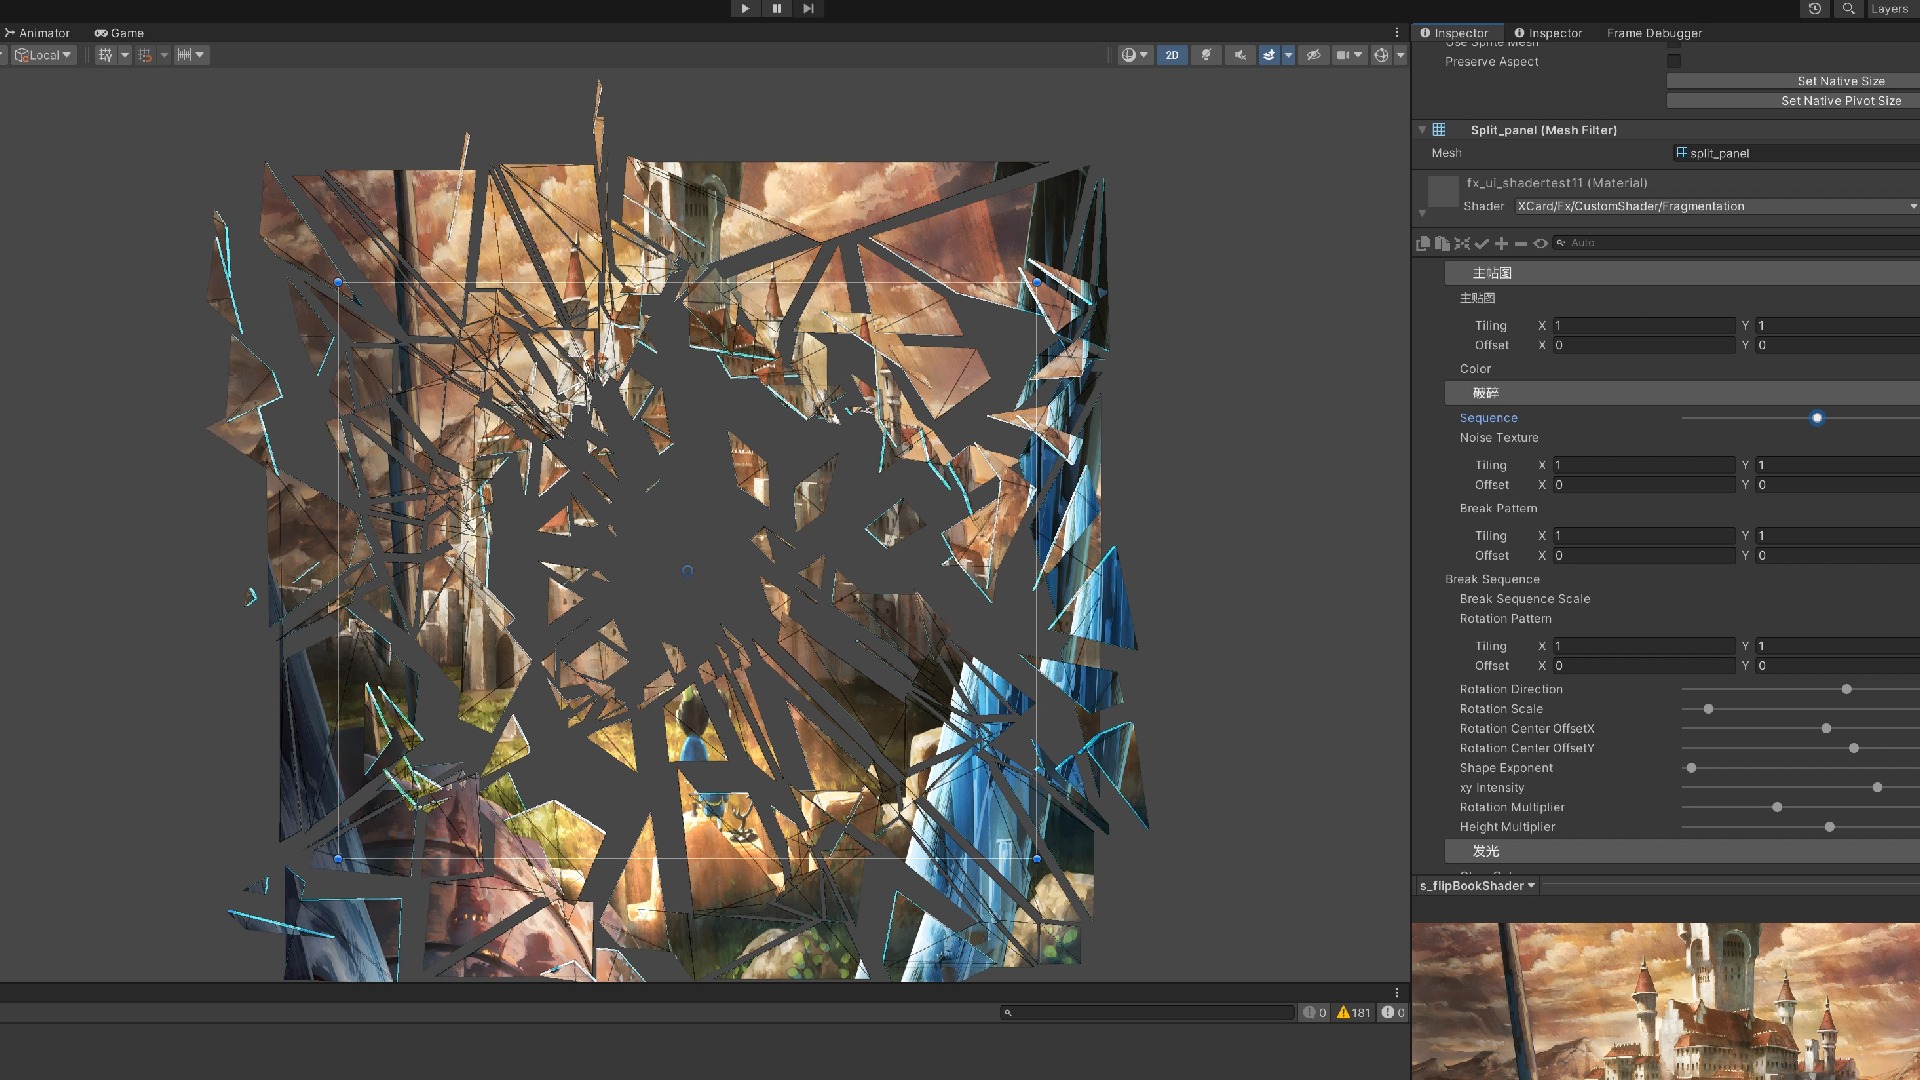
Task: Expand the s_flipBookShader preview section
Action: click(x=1475, y=885)
